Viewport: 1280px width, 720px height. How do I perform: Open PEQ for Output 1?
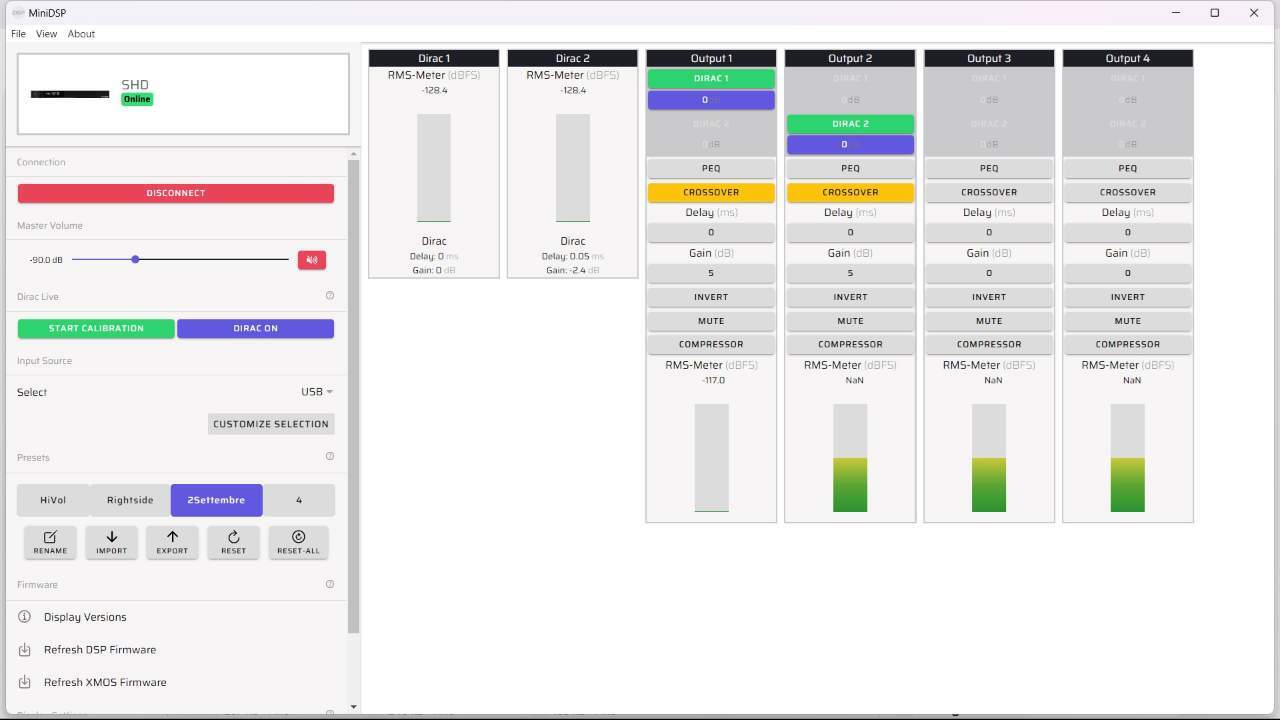(x=711, y=168)
